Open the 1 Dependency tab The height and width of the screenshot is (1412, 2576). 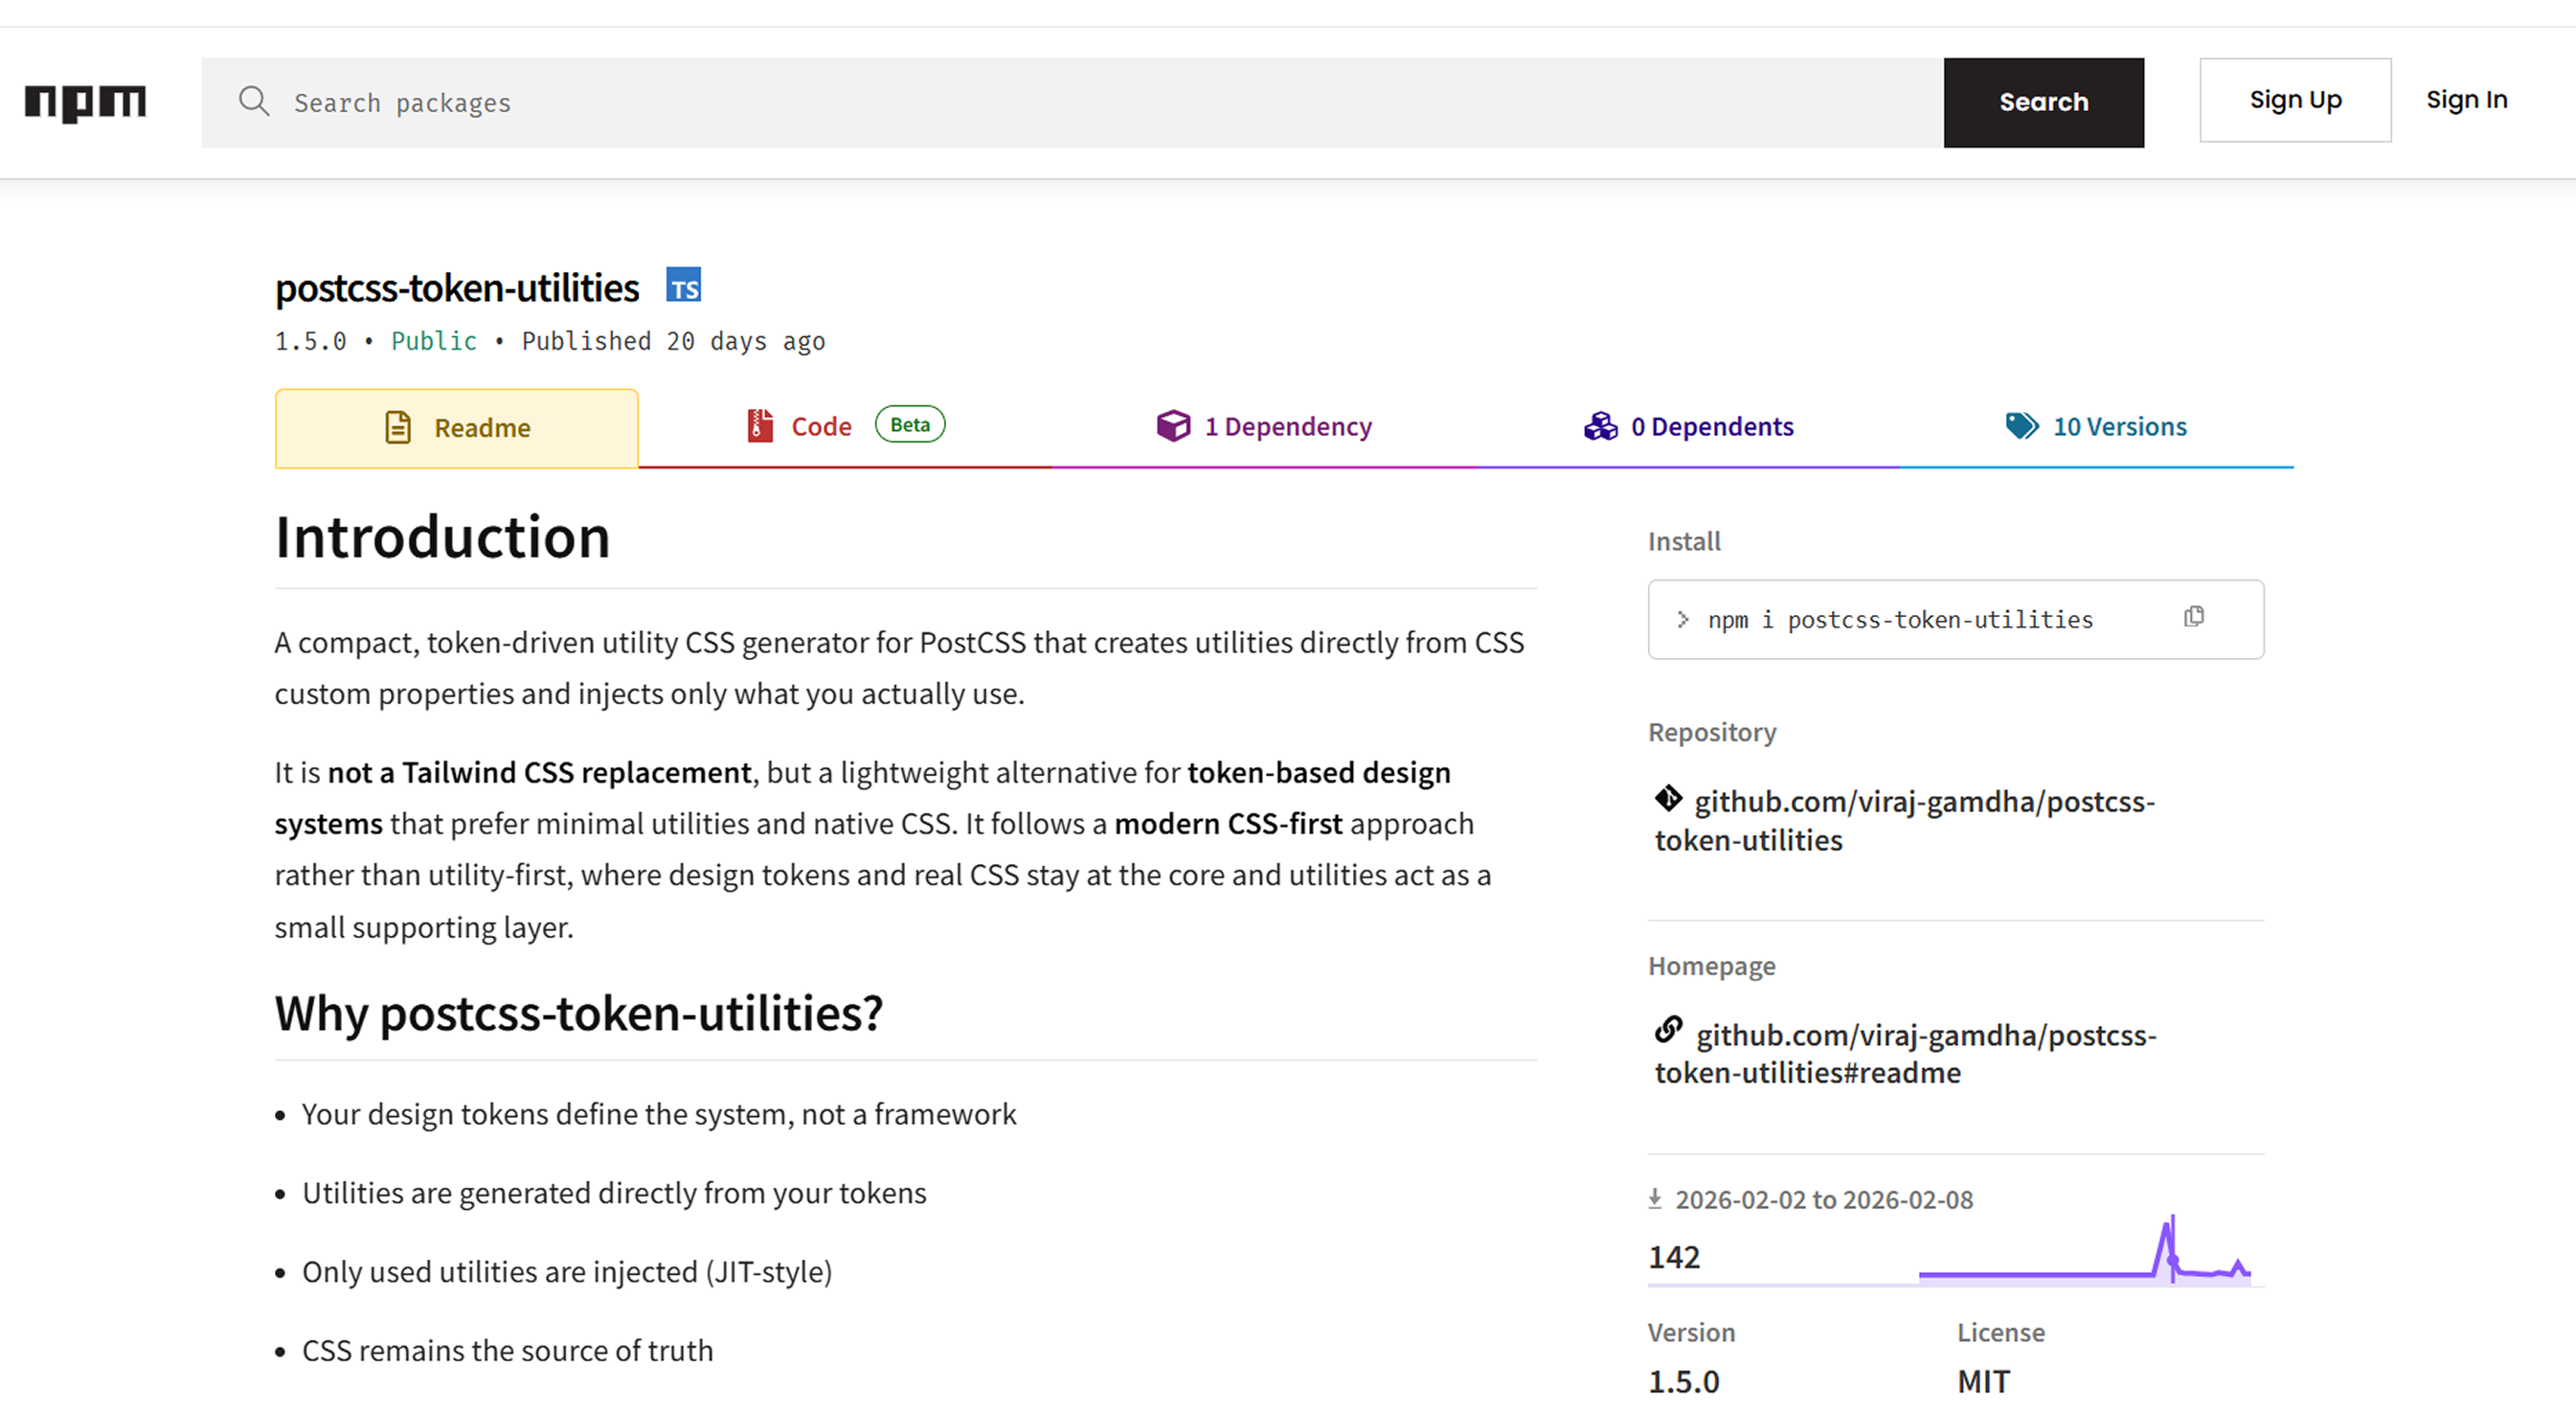pyautogui.click(x=1264, y=427)
